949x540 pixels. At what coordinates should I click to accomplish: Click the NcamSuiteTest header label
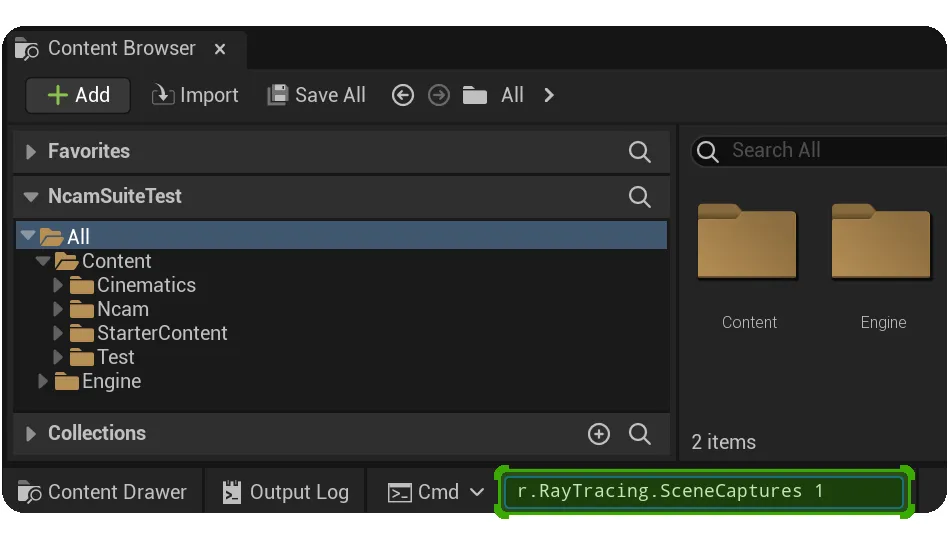(114, 196)
